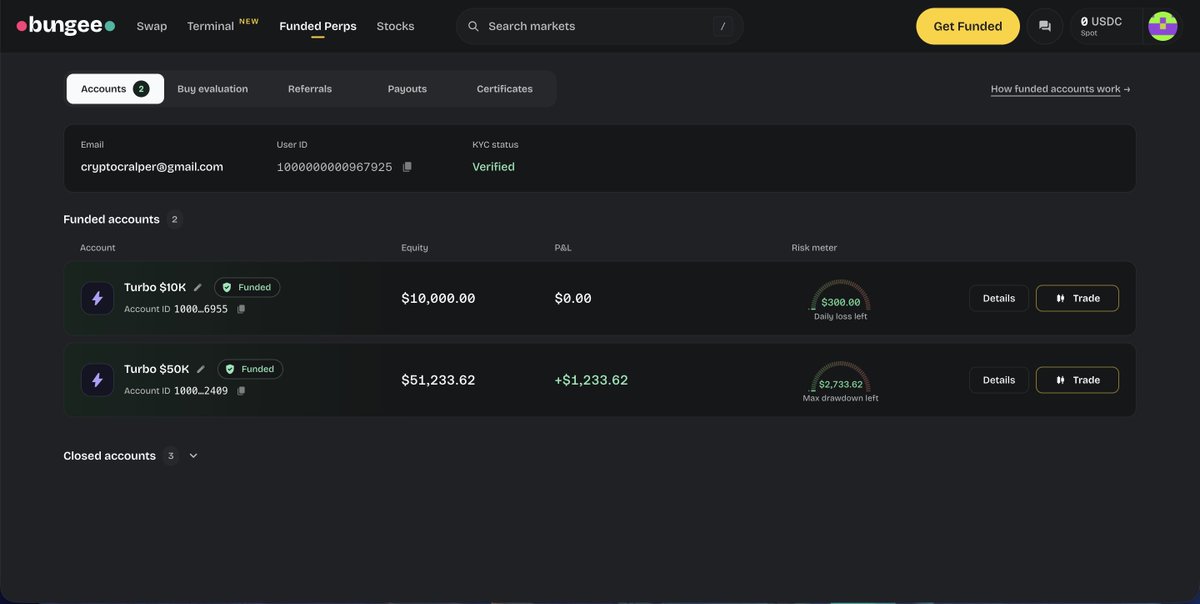Switch to the Payouts tab
This screenshot has height=604, width=1200.
coord(407,89)
